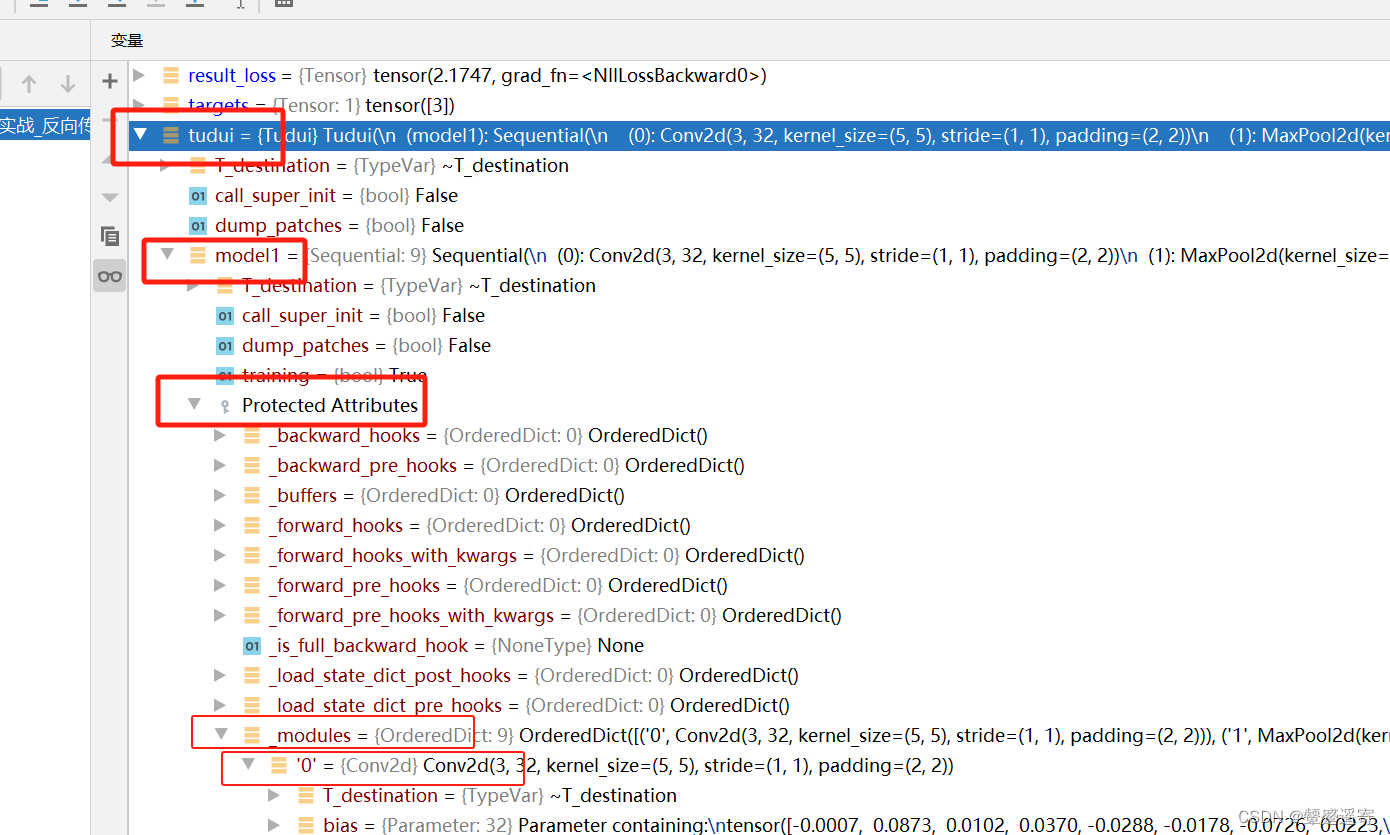Expand the _forward_hooks_with_kwargs entry
The image size is (1390, 835).
pos(220,556)
